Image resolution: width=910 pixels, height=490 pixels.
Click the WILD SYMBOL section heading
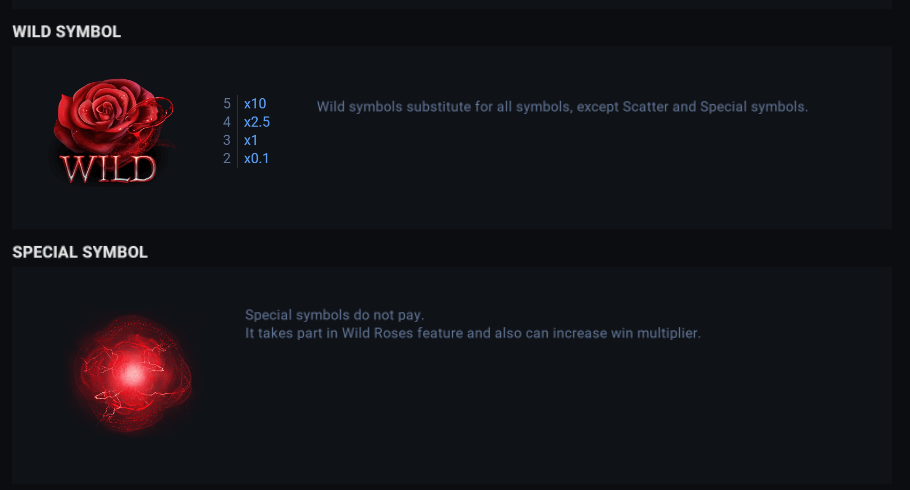(66, 32)
